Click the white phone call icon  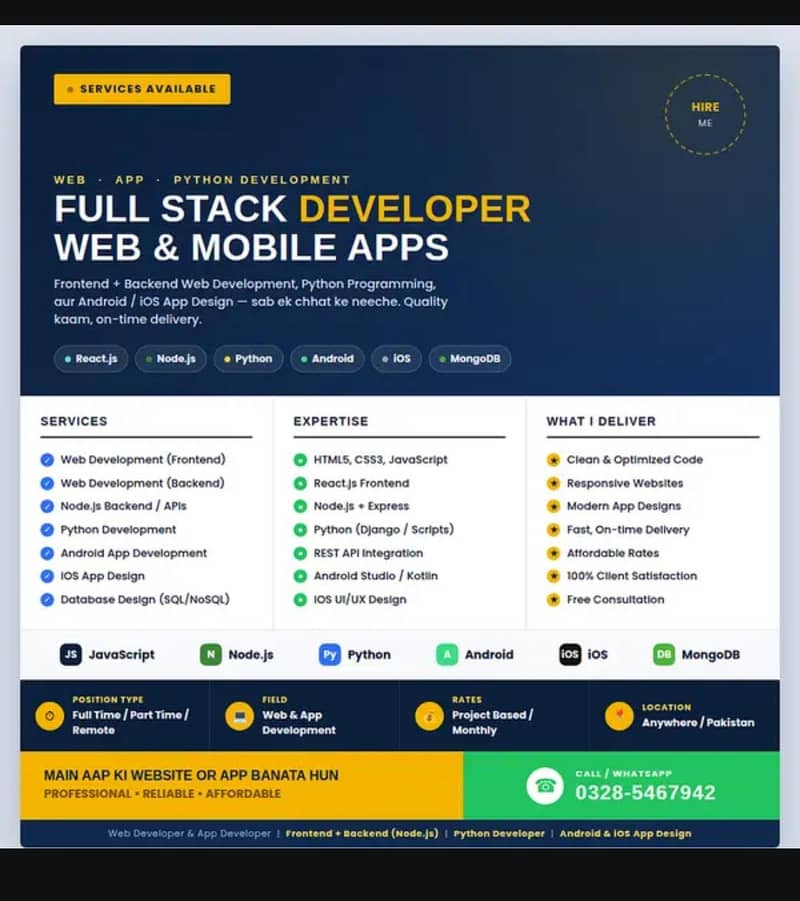pyautogui.click(x=545, y=786)
